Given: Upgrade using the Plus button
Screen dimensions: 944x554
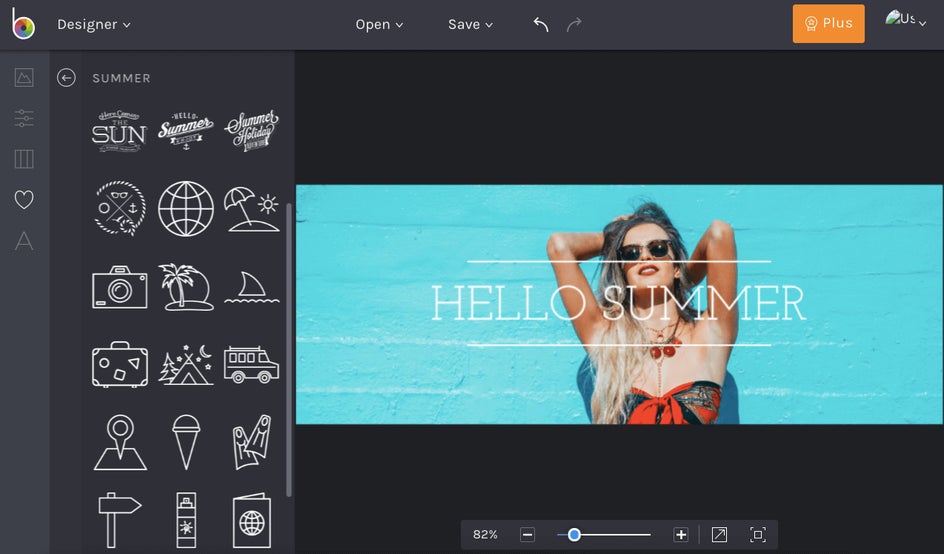Looking at the screenshot, I should point(828,23).
